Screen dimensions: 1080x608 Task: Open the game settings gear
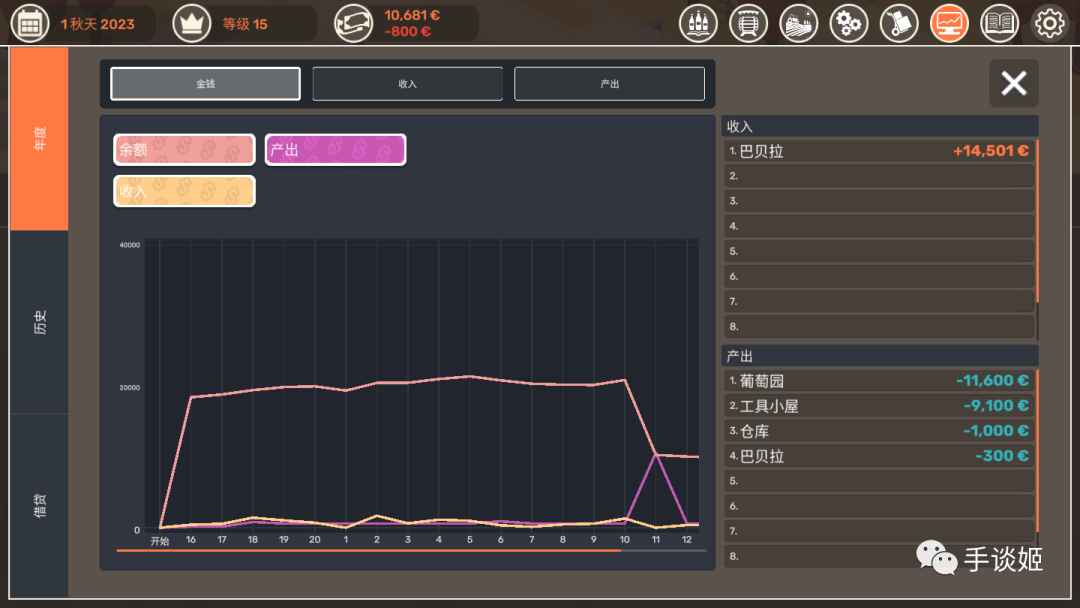pos(1047,22)
